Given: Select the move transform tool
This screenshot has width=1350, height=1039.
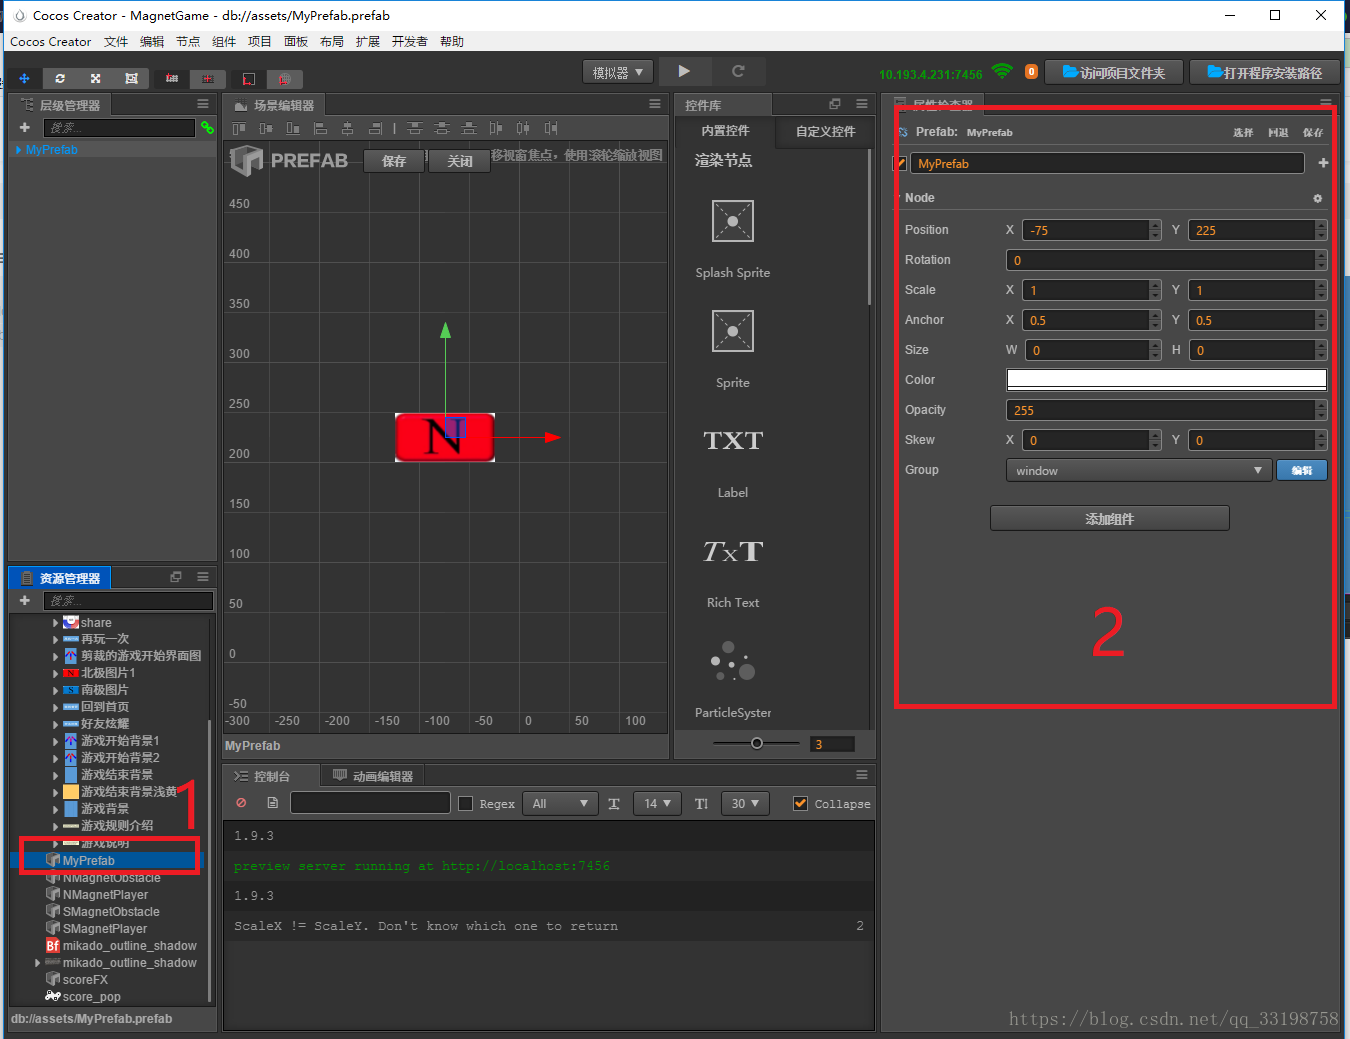Looking at the screenshot, I should 24,78.
